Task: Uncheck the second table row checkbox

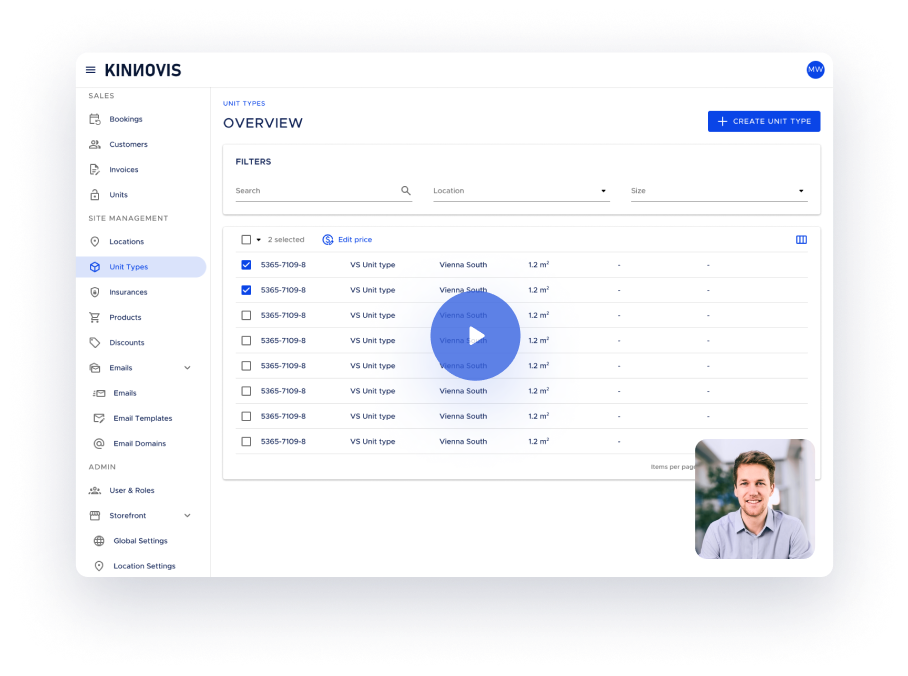Action: click(246, 290)
